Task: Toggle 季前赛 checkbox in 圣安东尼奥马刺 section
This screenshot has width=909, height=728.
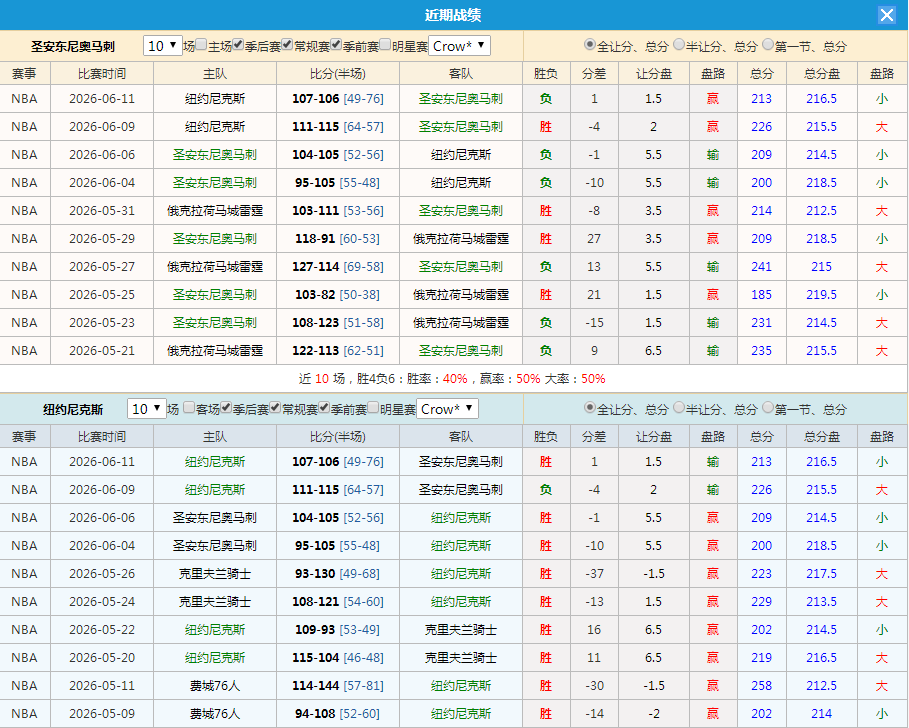Action: click(336, 45)
